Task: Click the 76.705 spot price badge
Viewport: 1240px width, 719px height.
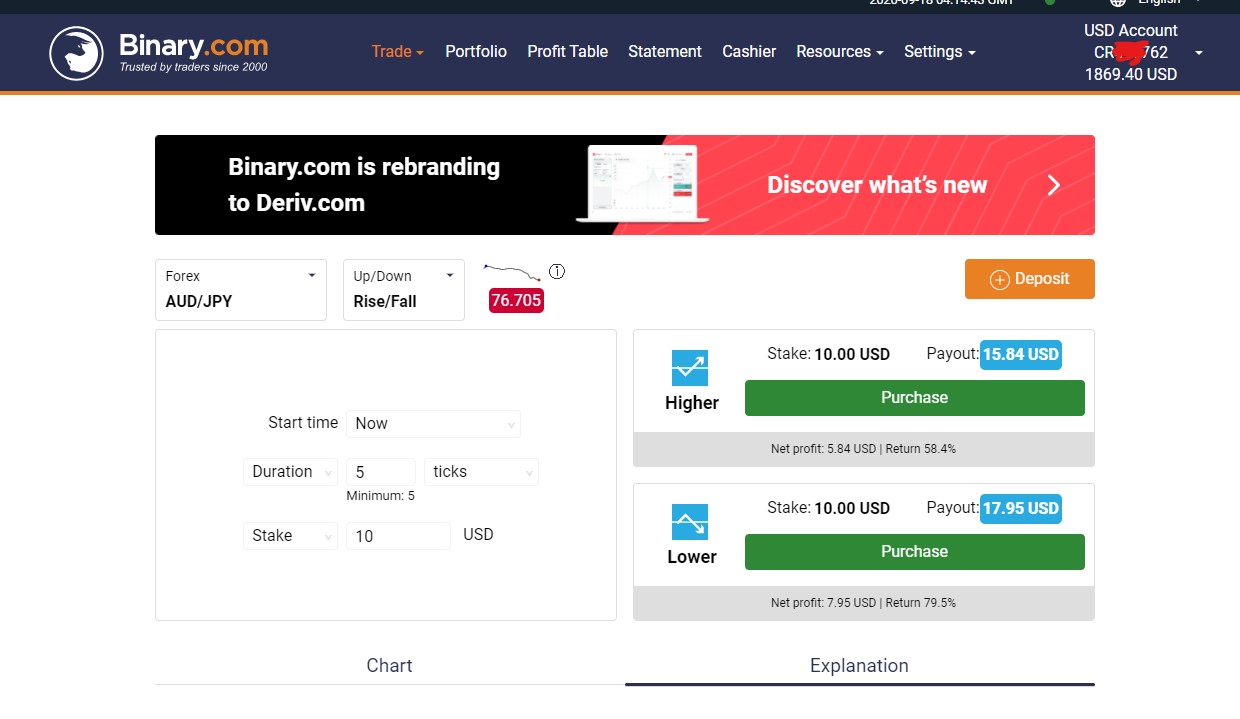Action: [x=516, y=300]
